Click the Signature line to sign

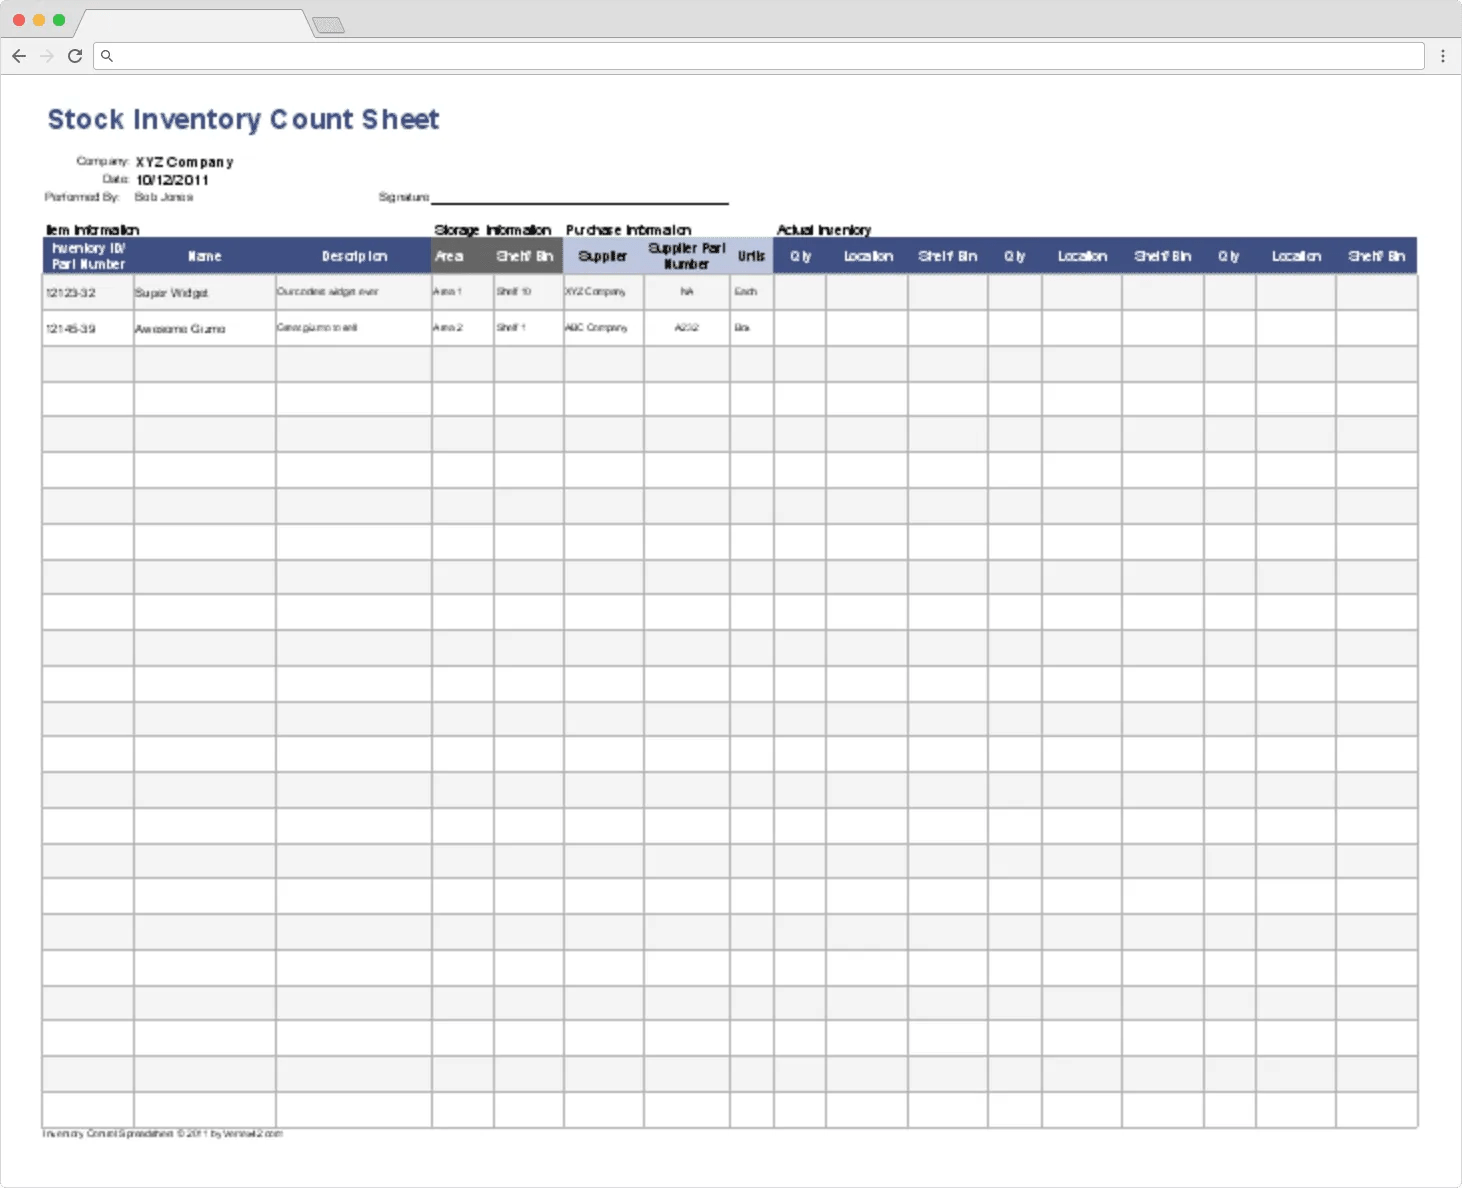pyautogui.click(x=580, y=195)
